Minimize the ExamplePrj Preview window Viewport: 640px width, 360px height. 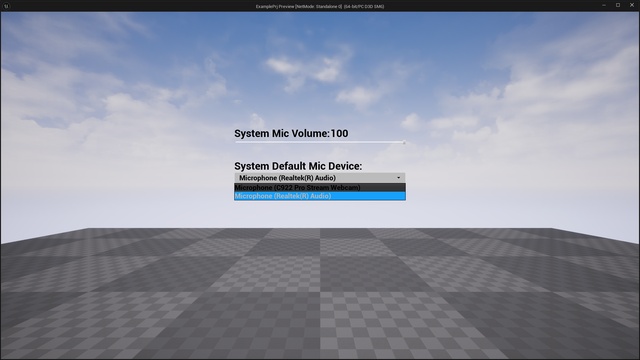click(604, 5)
